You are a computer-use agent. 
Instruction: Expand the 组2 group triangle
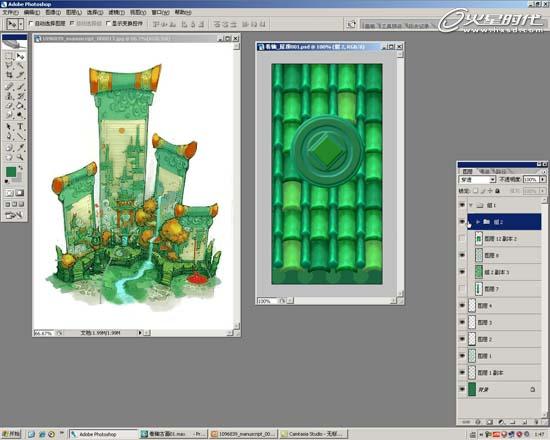pyautogui.click(x=478, y=222)
